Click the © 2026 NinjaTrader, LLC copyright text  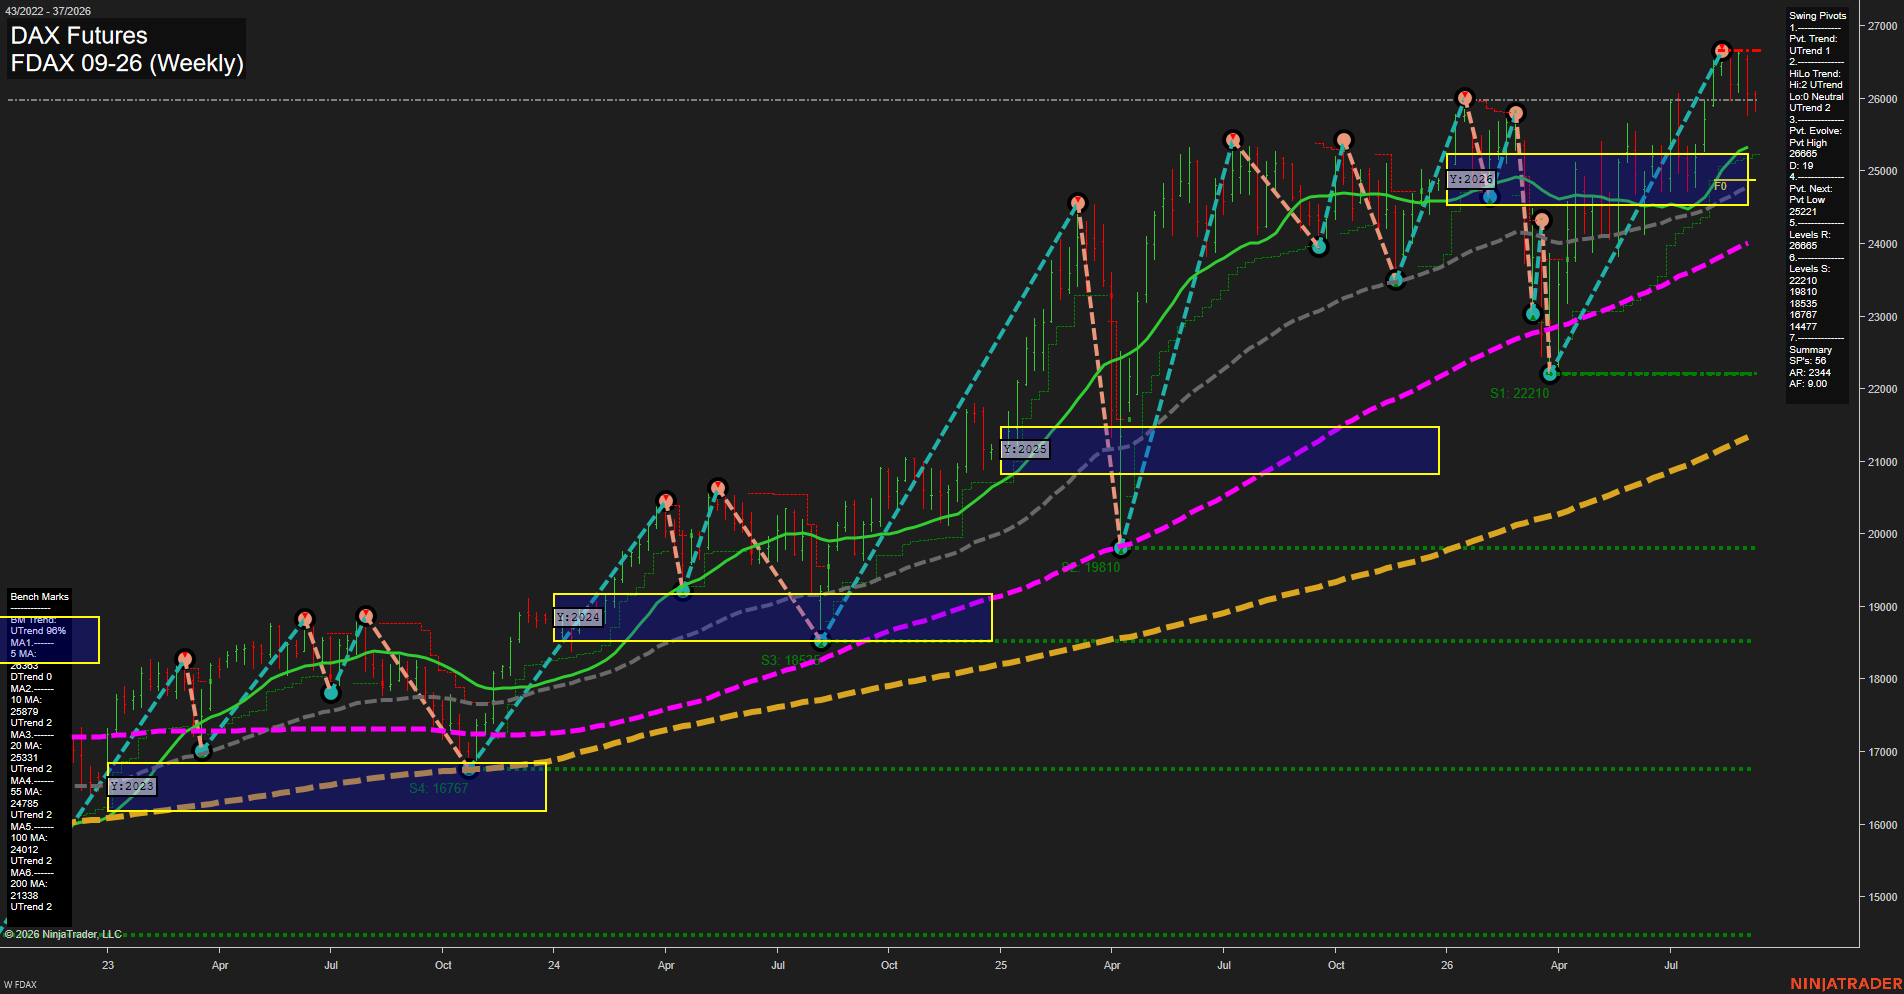click(63, 934)
